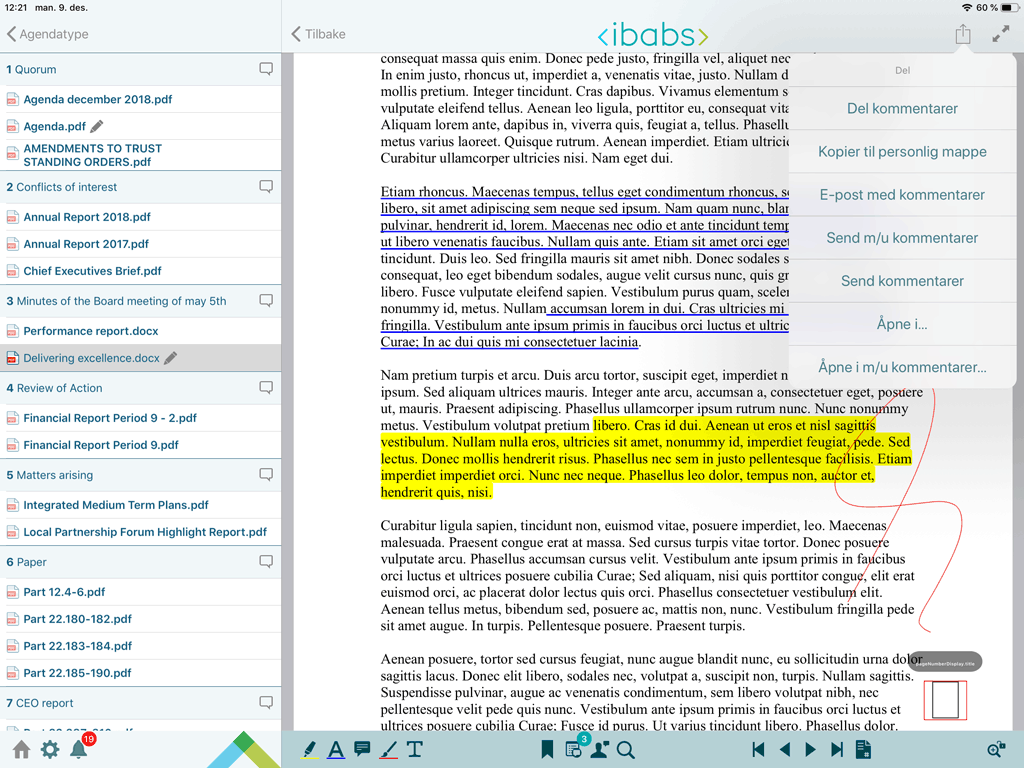The width and height of the screenshot is (1024, 768).
Task: Tap the iBabs logo in header
Action: click(x=652, y=35)
